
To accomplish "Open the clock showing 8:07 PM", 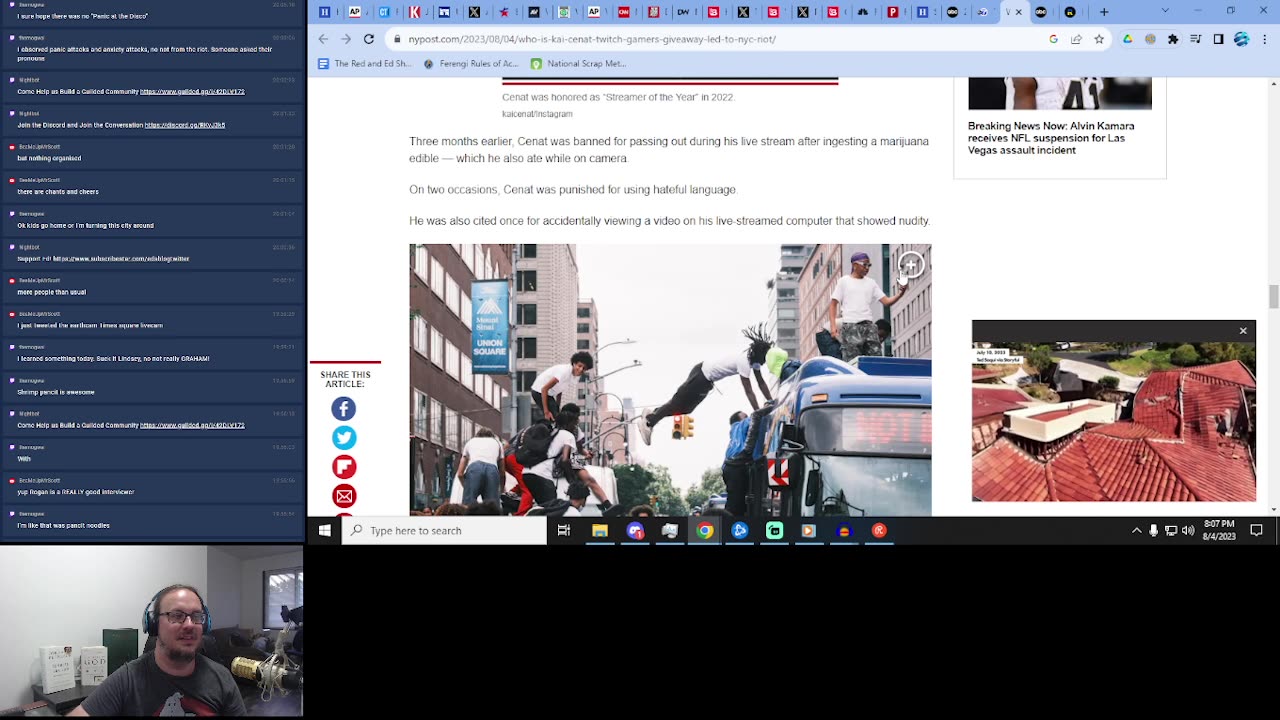I will point(1219,531).
